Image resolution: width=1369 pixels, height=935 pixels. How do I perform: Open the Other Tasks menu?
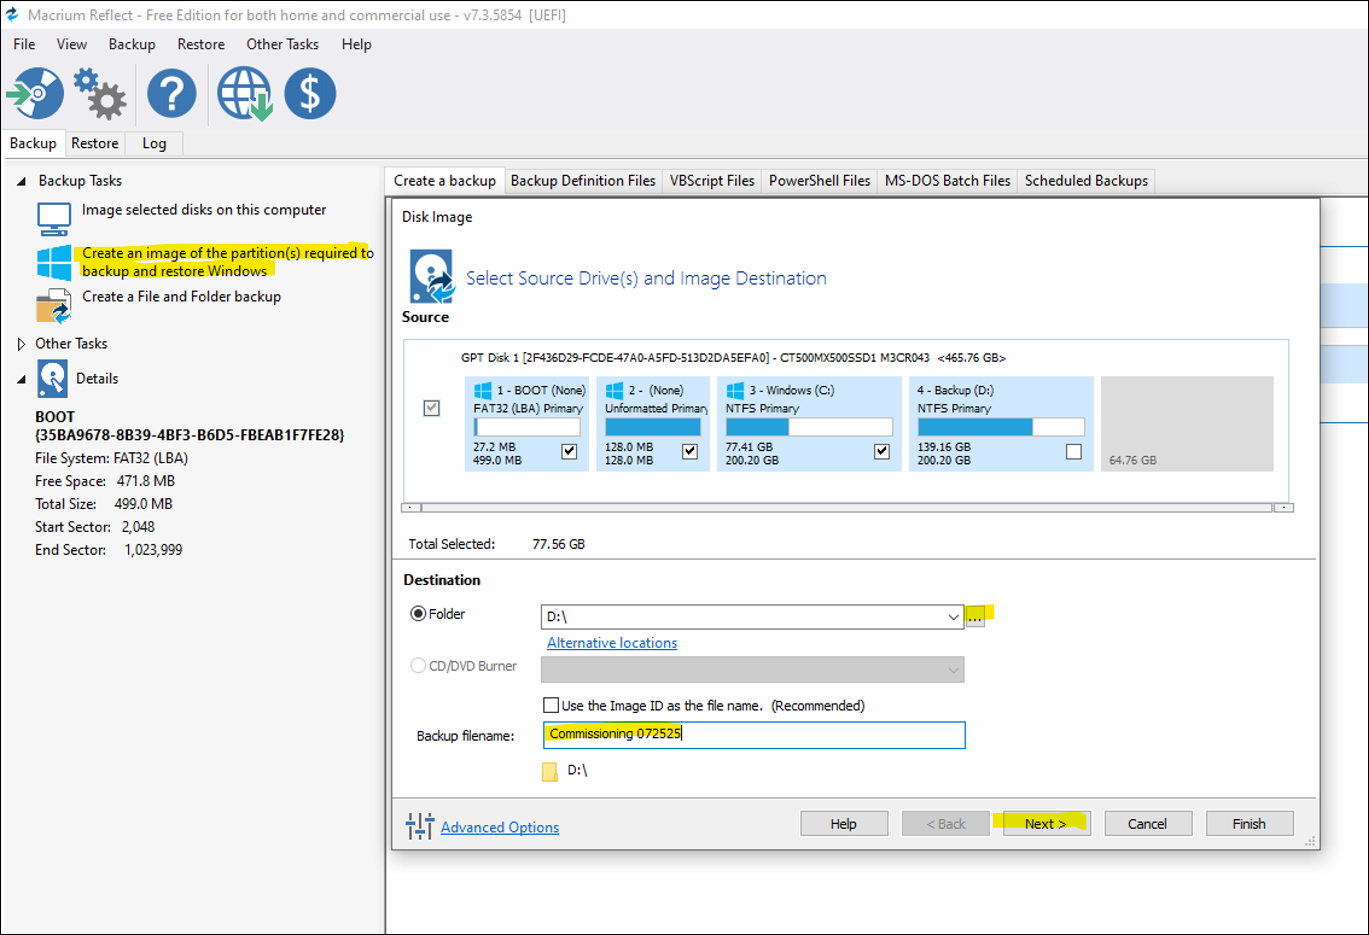[x=282, y=44]
